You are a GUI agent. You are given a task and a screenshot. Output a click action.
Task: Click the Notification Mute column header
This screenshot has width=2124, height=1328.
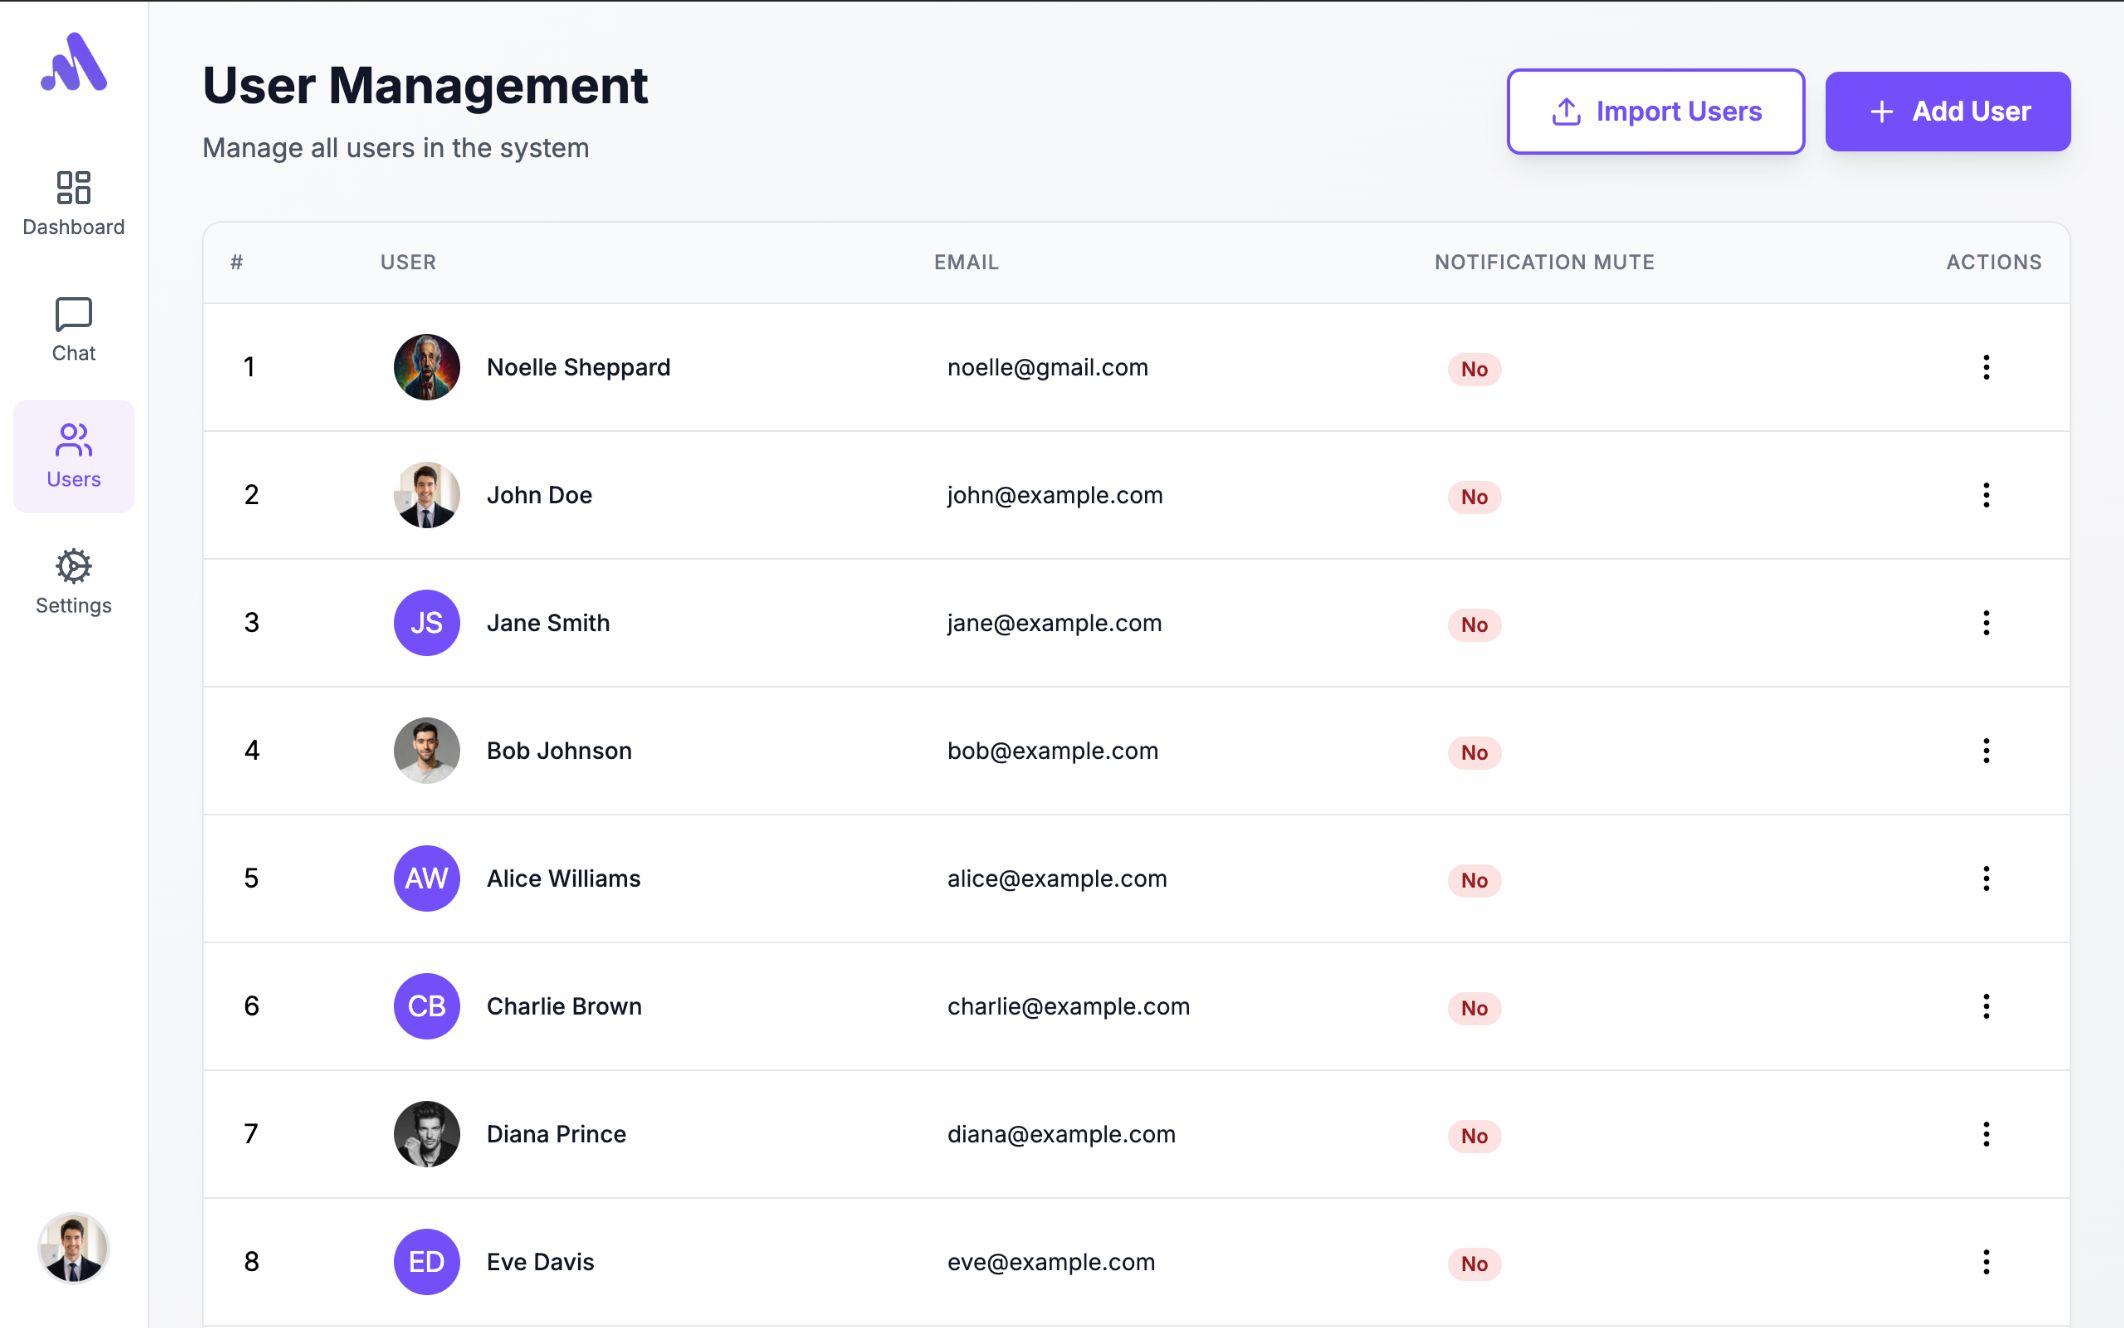pyautogui.click(x=1544, y=262)
